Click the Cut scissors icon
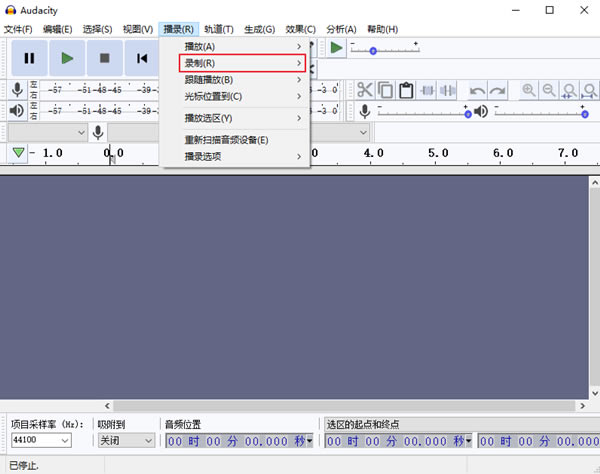600x474 pixels. click(365, 90)
